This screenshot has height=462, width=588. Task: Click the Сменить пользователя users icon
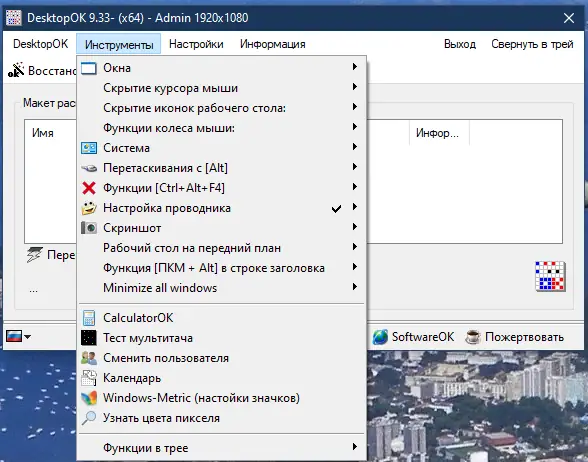[89, 358]
